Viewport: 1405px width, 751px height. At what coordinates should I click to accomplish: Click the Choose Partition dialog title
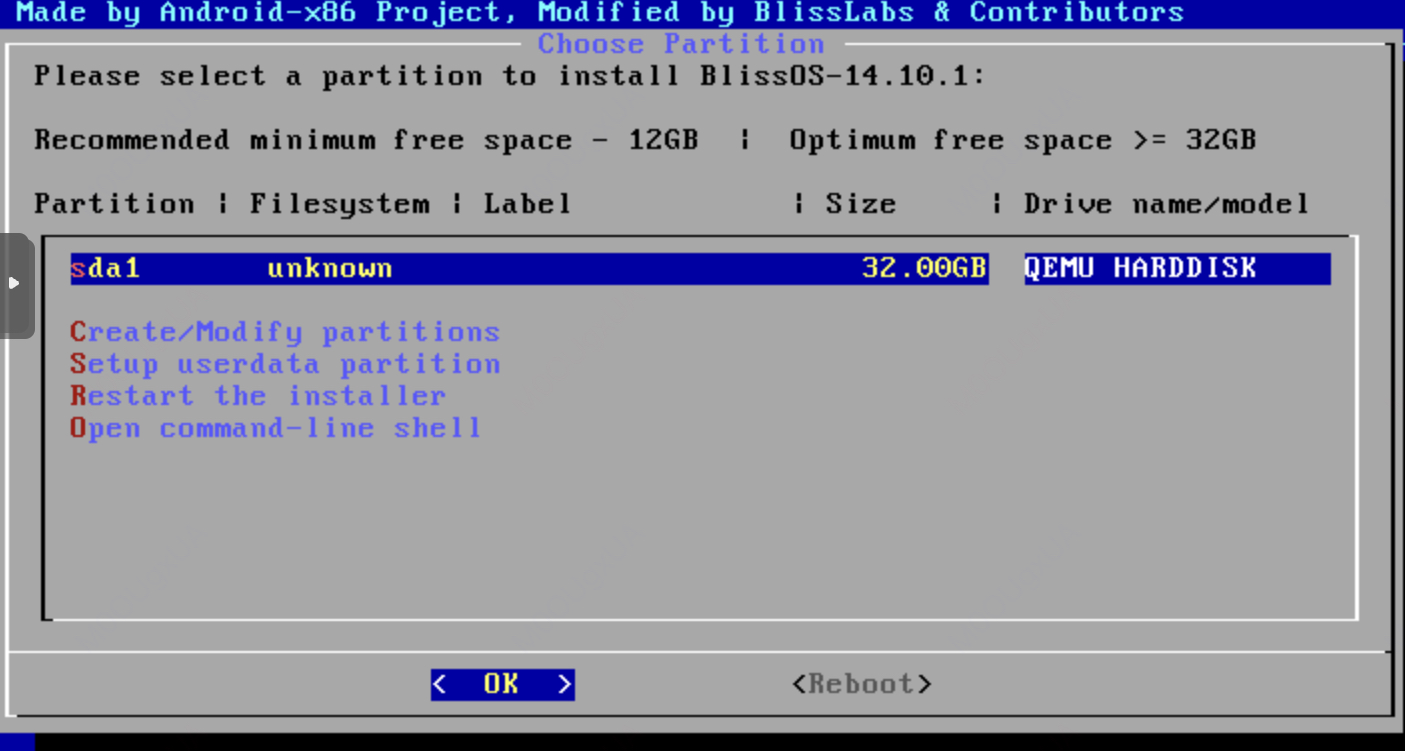pos(682,44)
